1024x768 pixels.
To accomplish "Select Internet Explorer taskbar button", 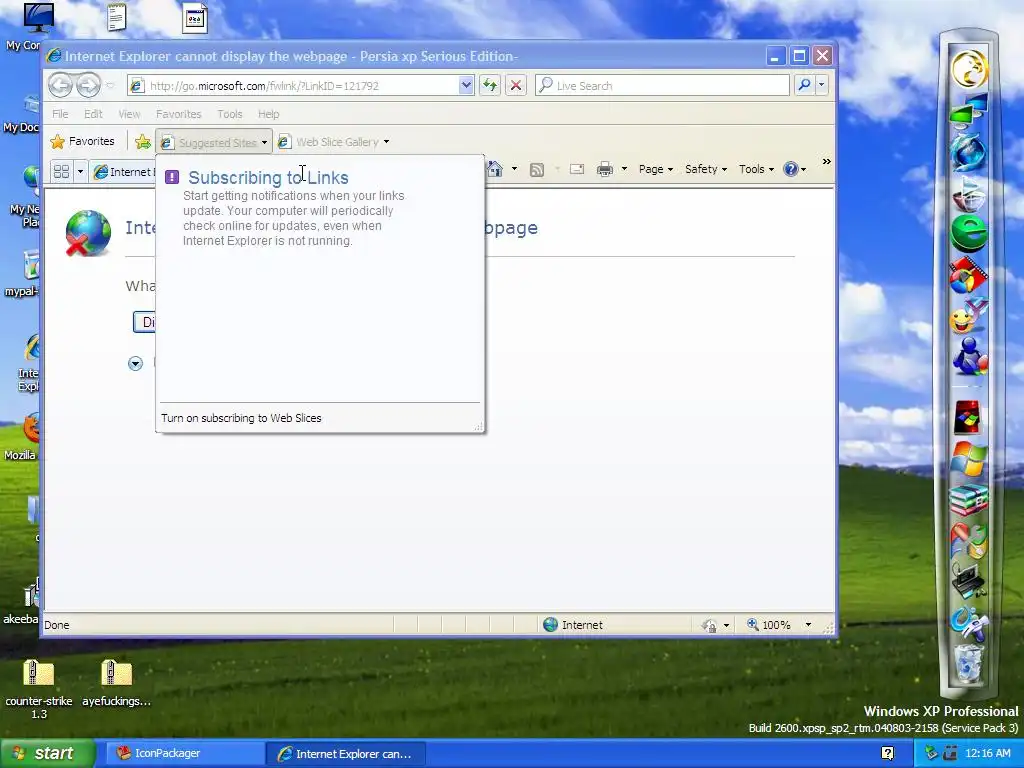I will 346,754.
